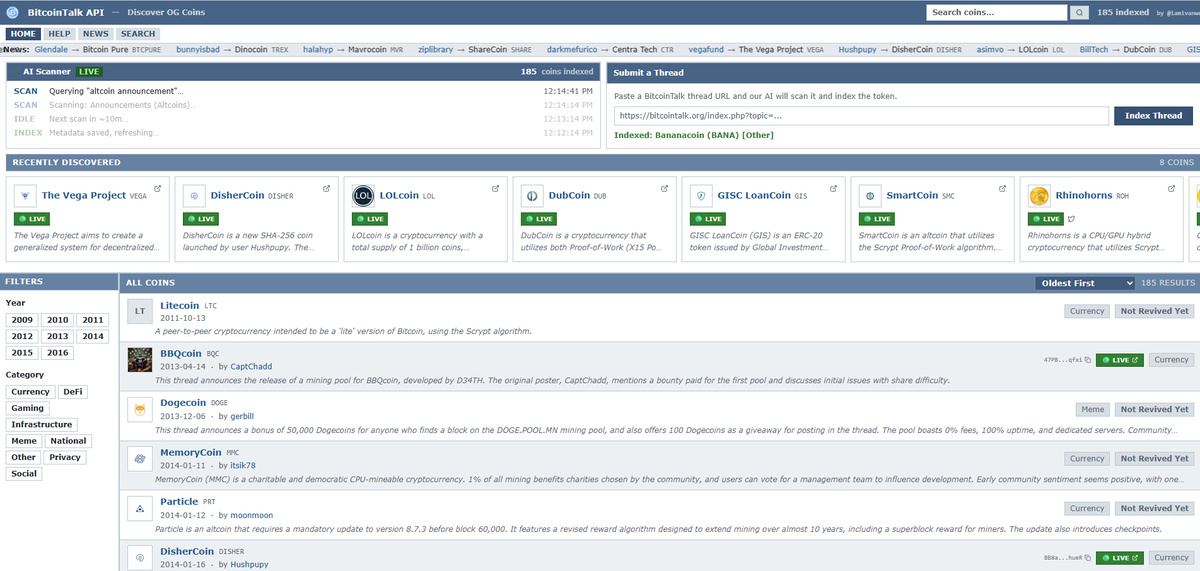
Task: Toggle the 2016 year filter
Action: click(57, 353)
